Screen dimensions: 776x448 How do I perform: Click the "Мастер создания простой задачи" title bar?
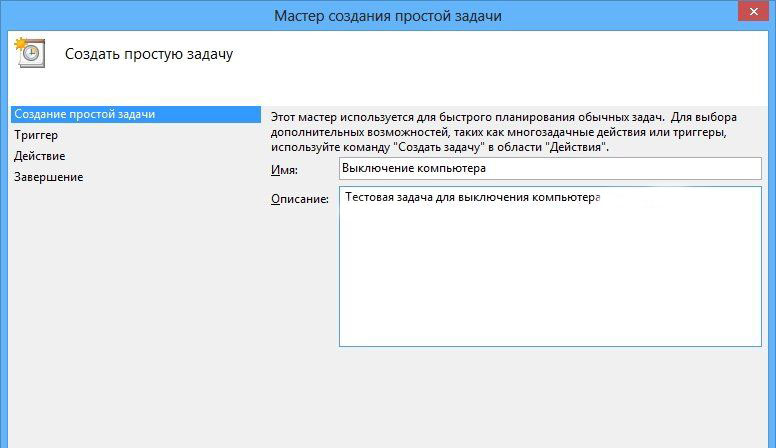388,15
